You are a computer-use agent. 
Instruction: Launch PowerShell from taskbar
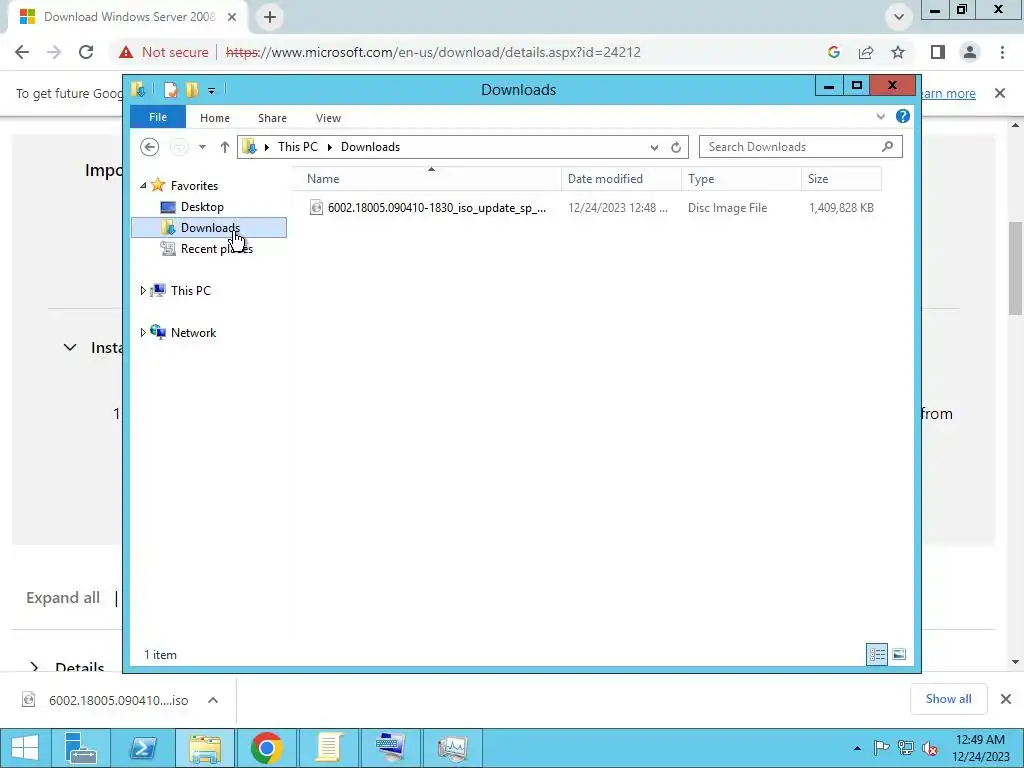pyautogui.click(x=144, y=748)
